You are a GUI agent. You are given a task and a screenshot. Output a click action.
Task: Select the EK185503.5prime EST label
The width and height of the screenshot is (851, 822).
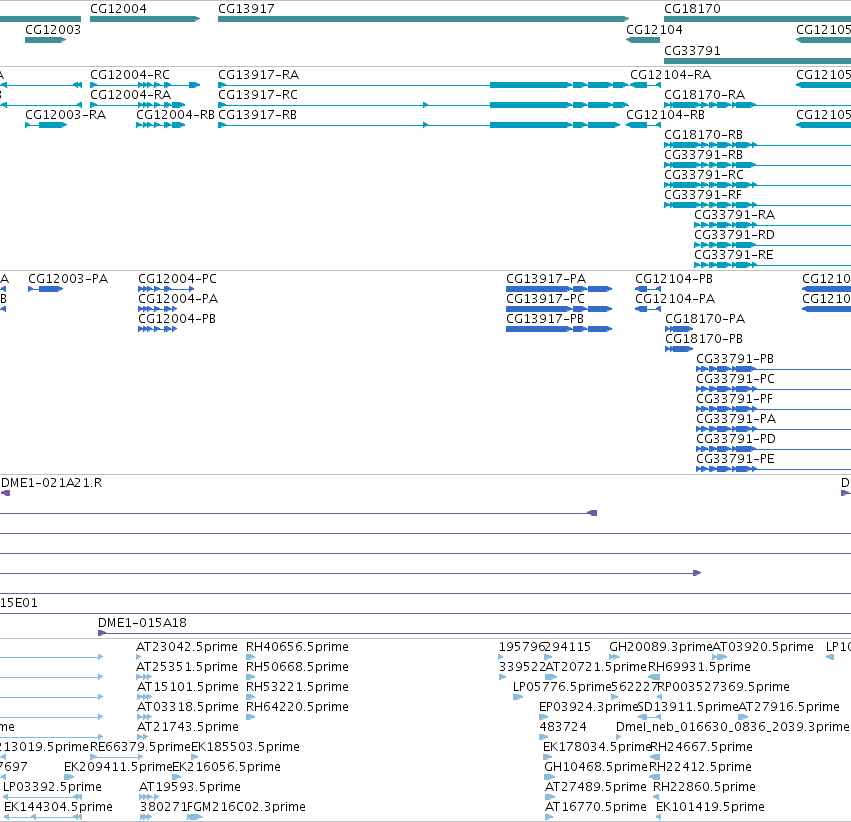(x=245, y=747)
